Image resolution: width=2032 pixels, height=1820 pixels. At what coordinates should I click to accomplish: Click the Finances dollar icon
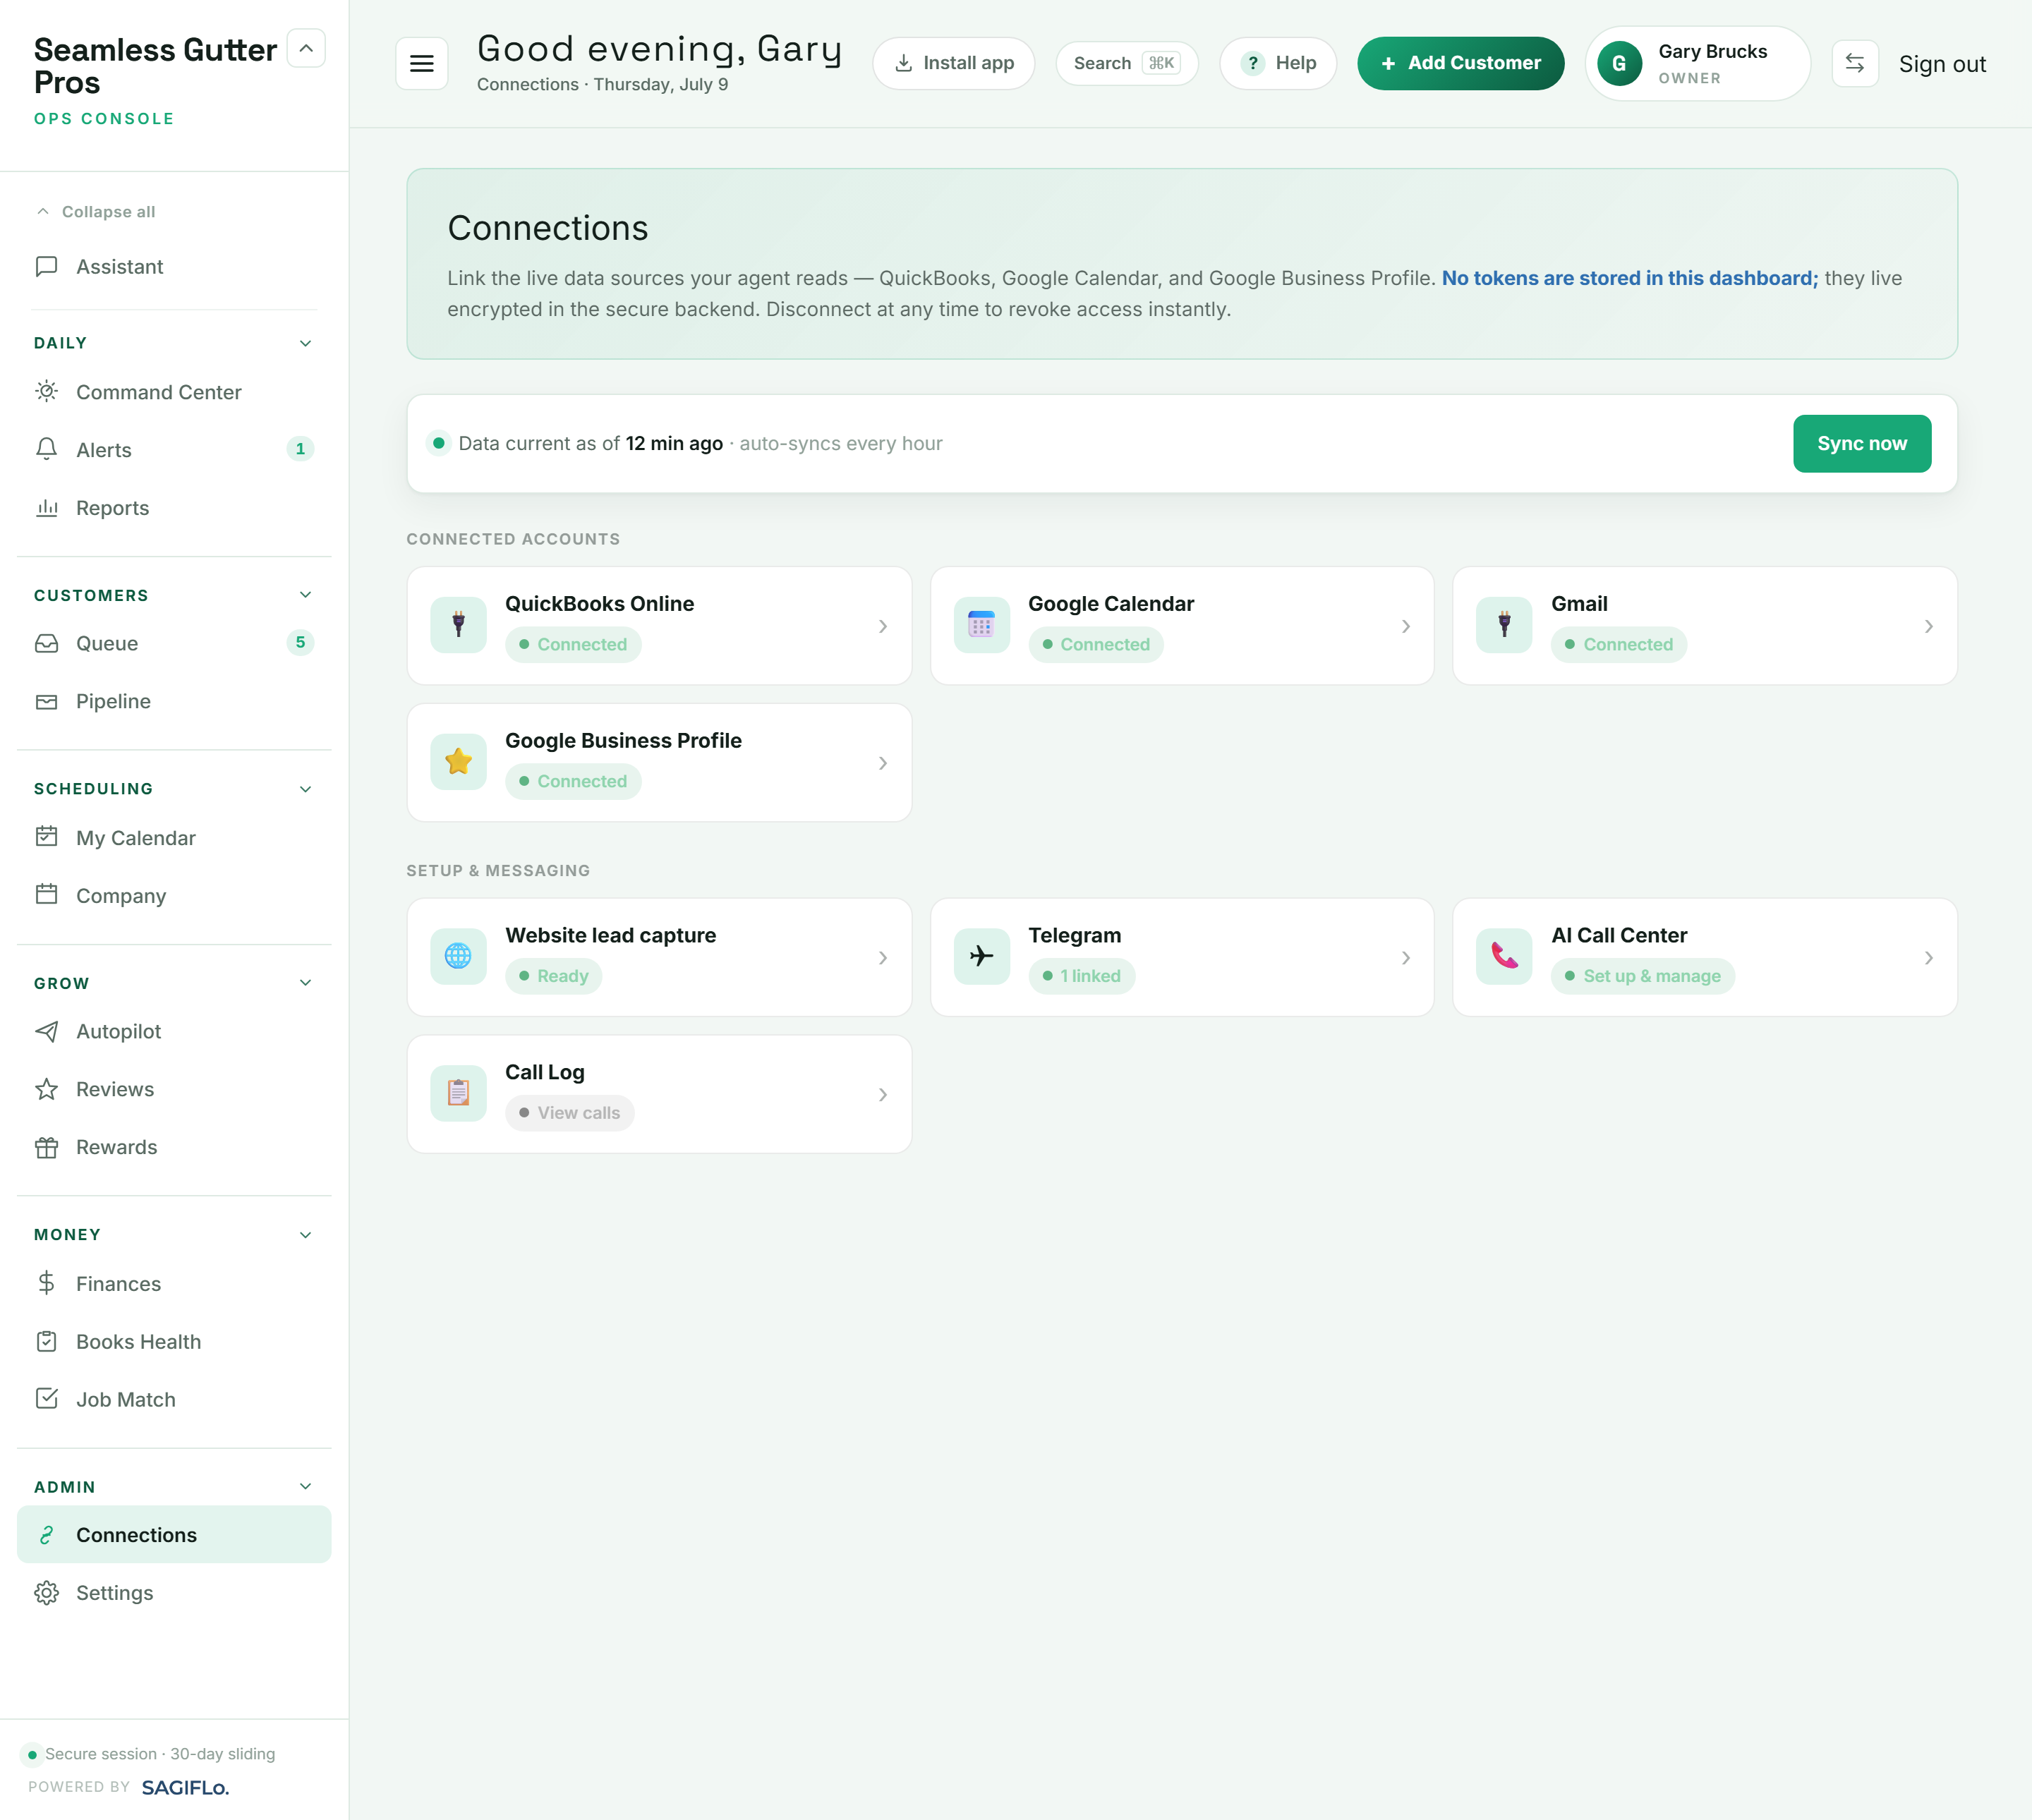click(46, 1283)
